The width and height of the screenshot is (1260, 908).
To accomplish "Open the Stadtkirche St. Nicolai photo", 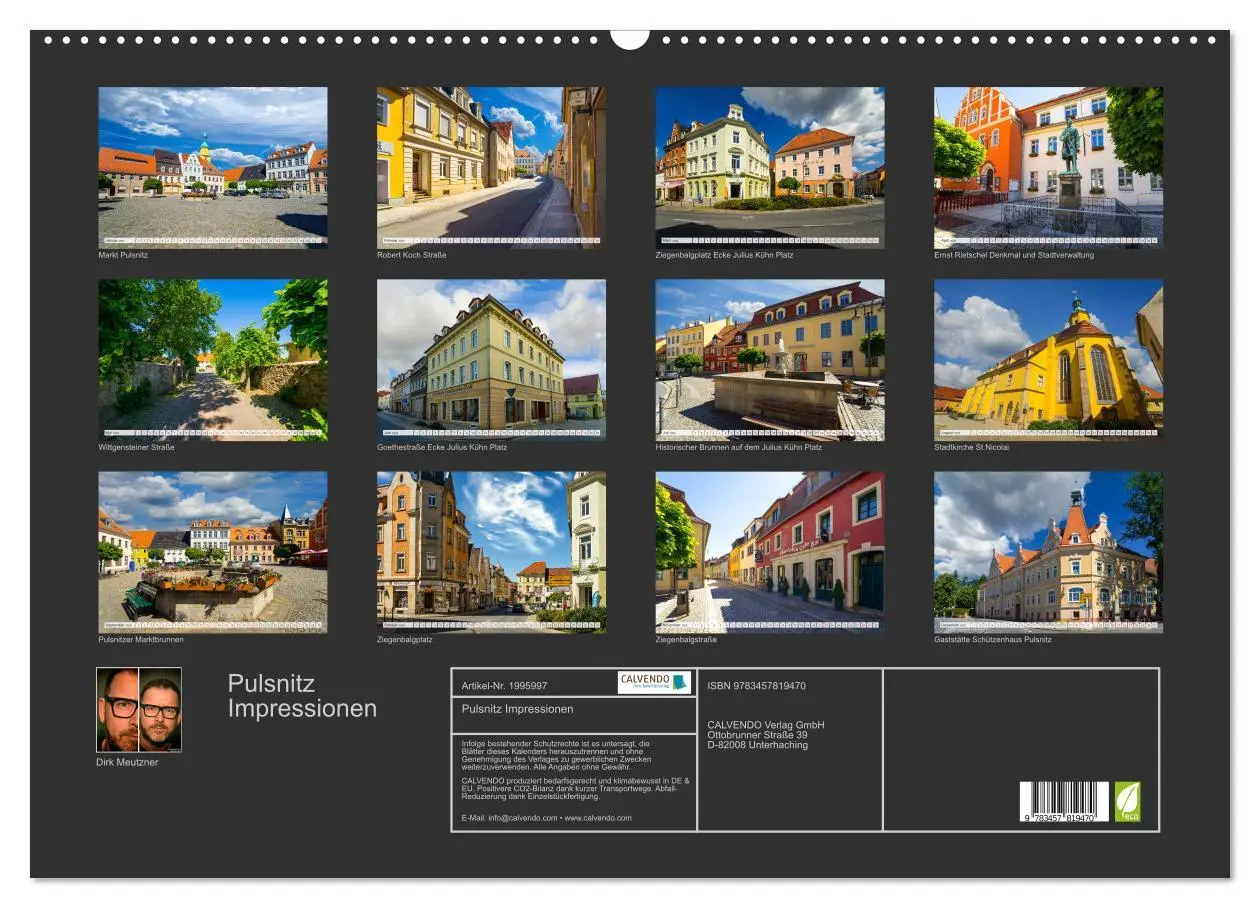I will [1049, 360].
